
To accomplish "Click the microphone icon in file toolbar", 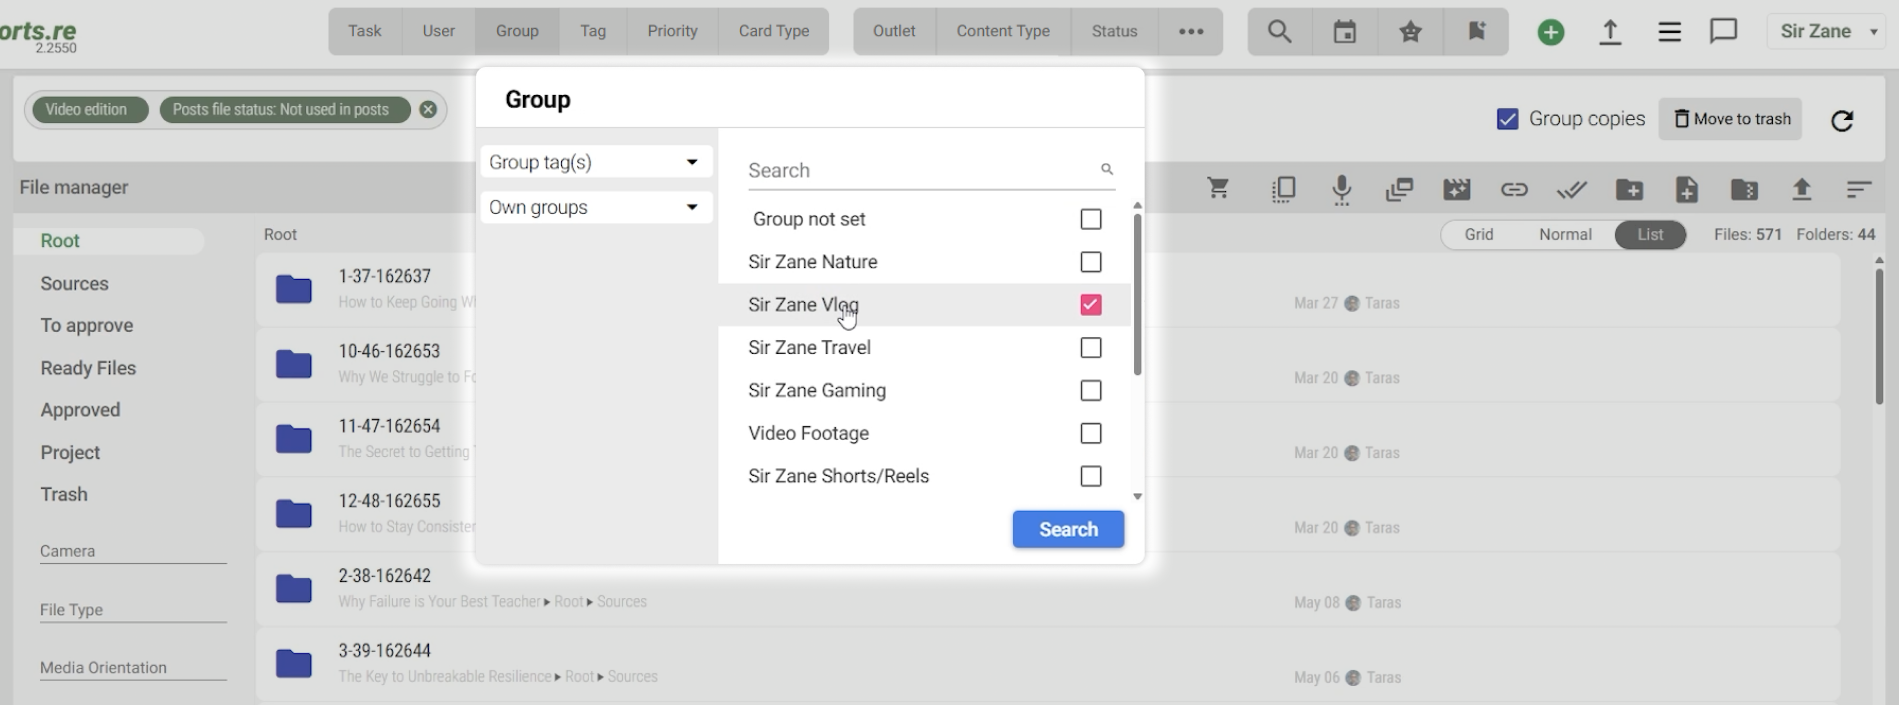I will (x=1341, y=189).
